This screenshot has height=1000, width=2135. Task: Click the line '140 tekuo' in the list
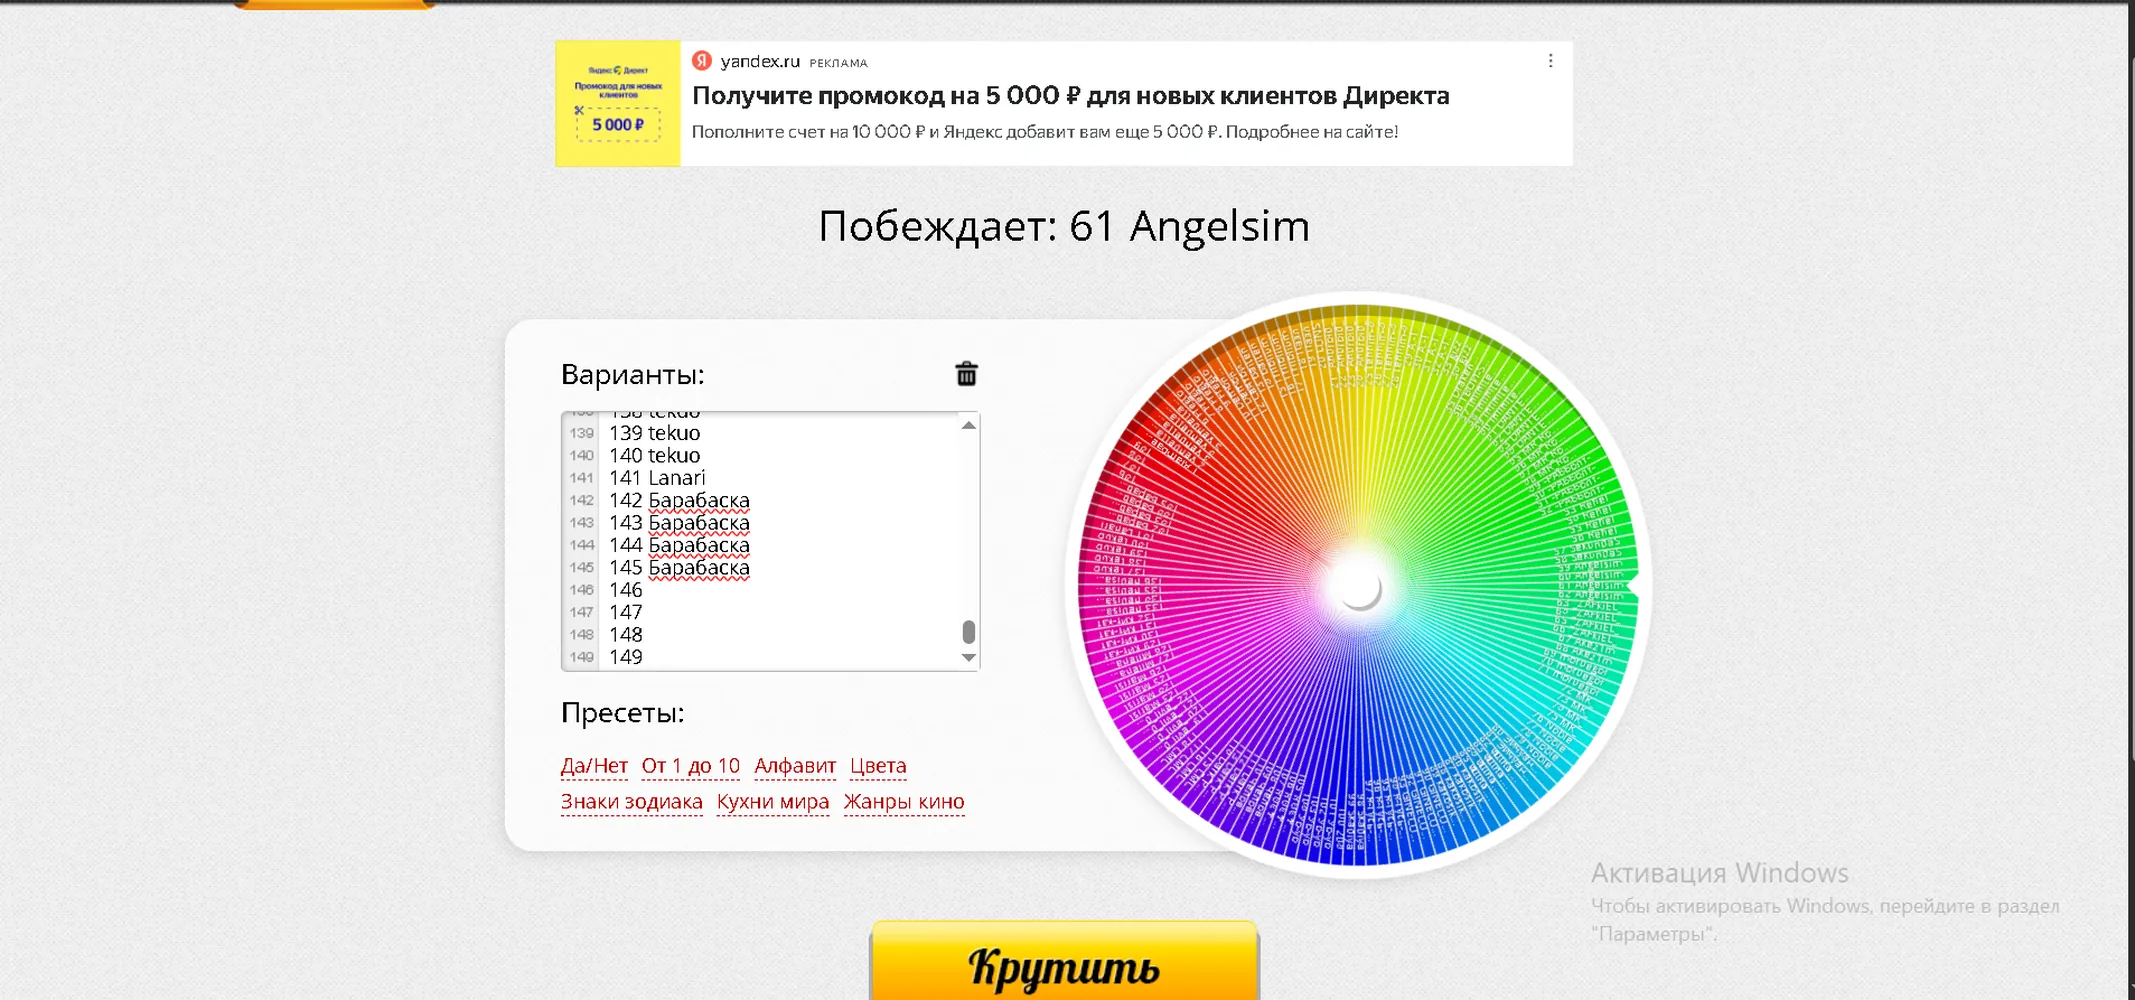pos(655,455)
